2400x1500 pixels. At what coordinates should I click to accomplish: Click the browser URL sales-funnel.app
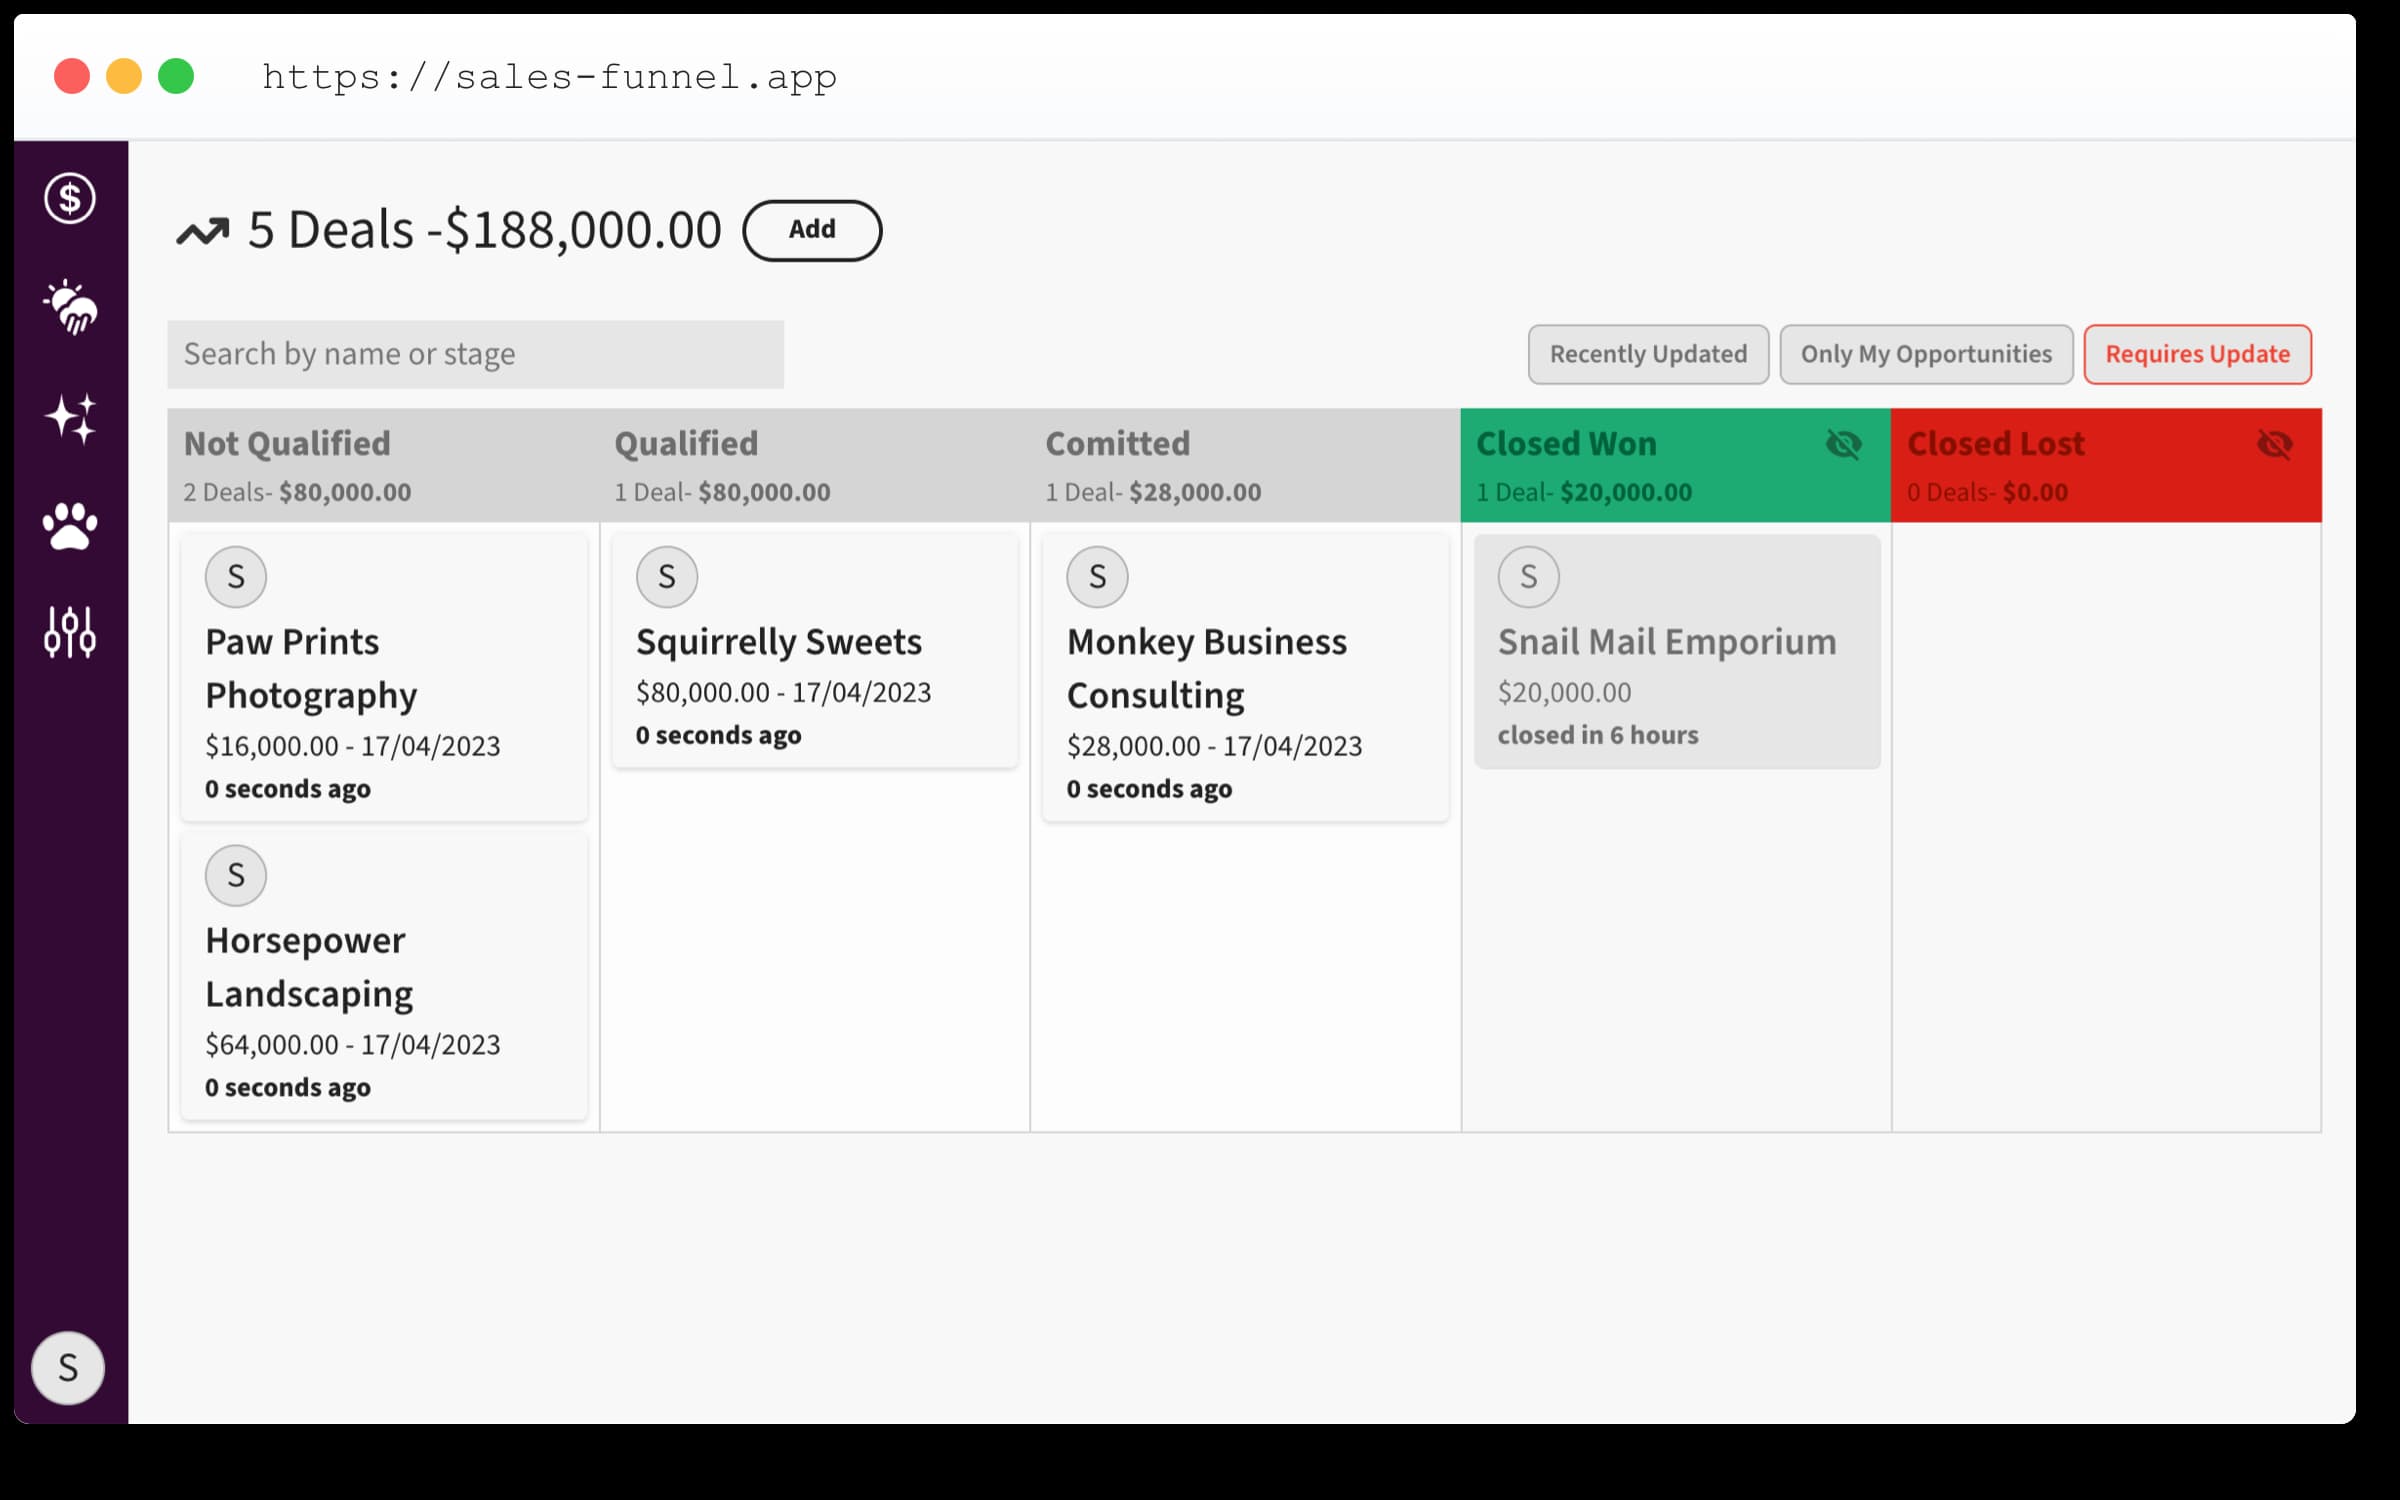click(549, 77)
